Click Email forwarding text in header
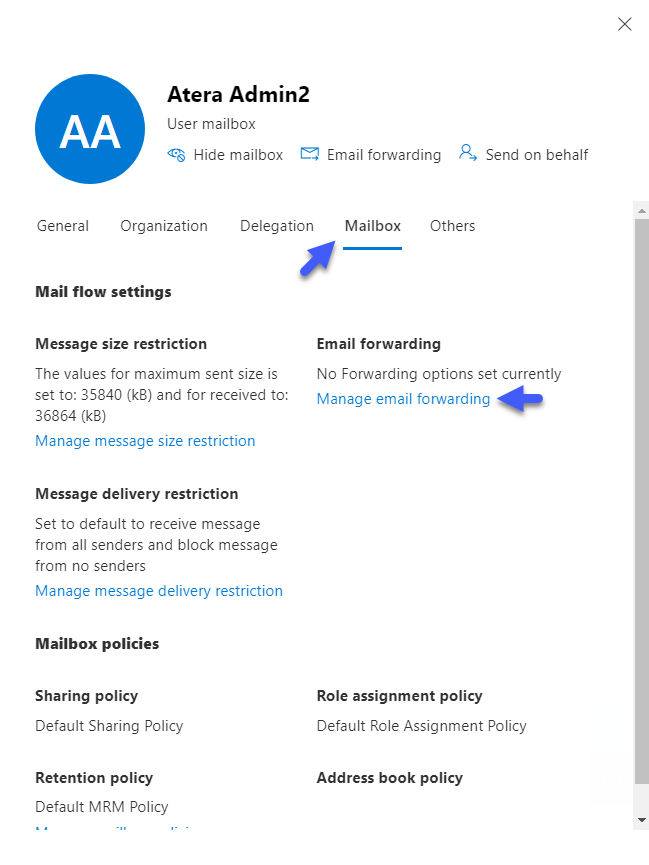 [384, 155]
